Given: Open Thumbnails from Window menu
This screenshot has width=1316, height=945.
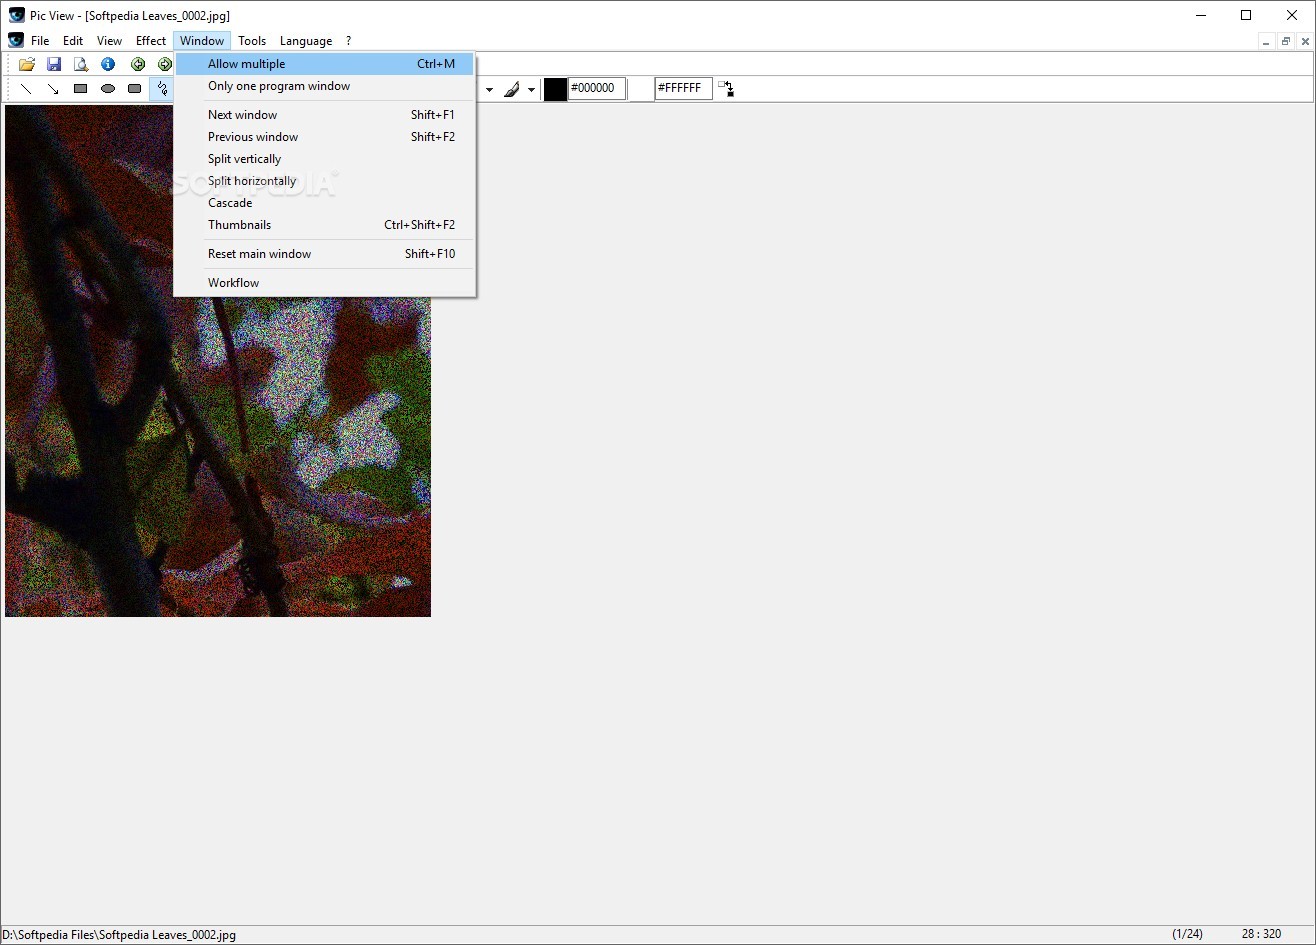Looking at the screenshot, I should [x=324, y=225].
